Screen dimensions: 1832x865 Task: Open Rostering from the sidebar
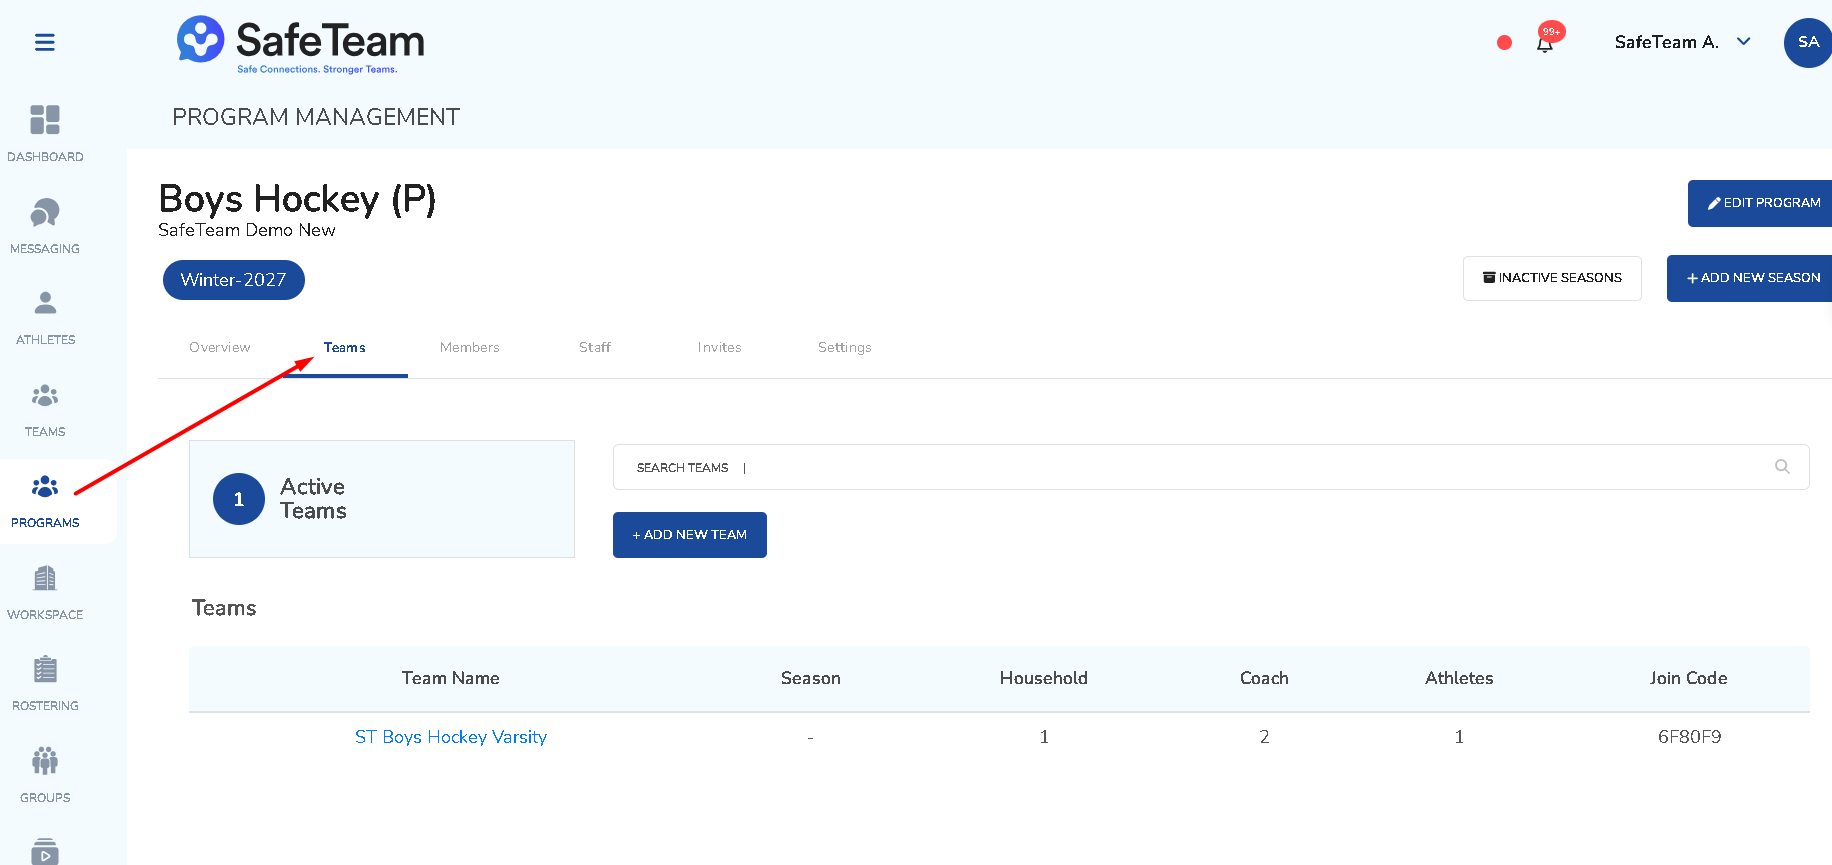[45, 684]
